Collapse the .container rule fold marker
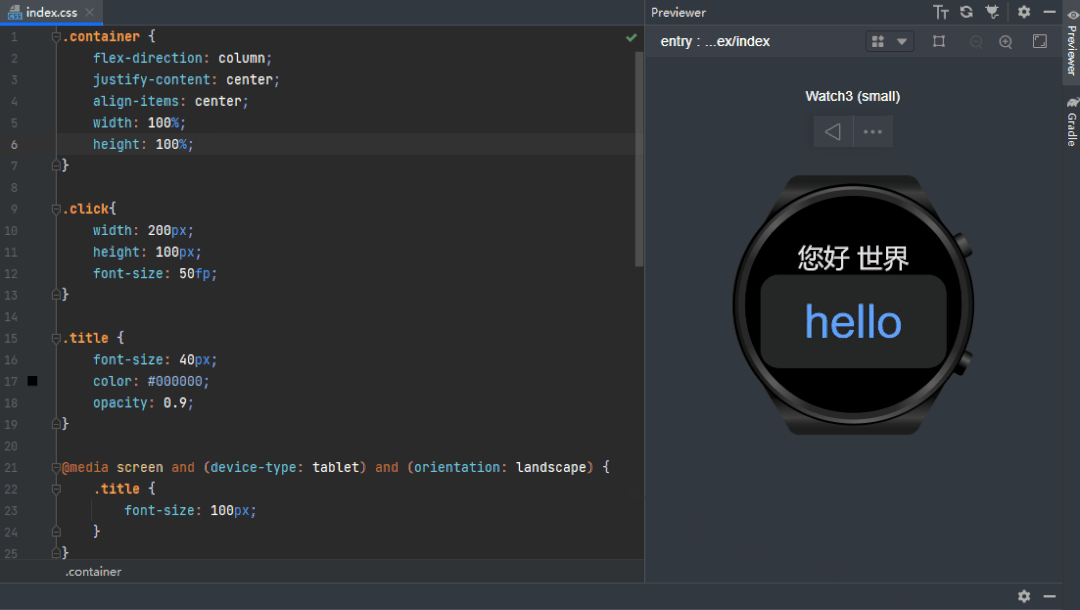The width and height of the screenshot is (1080, 610). (x=56, y=36)
